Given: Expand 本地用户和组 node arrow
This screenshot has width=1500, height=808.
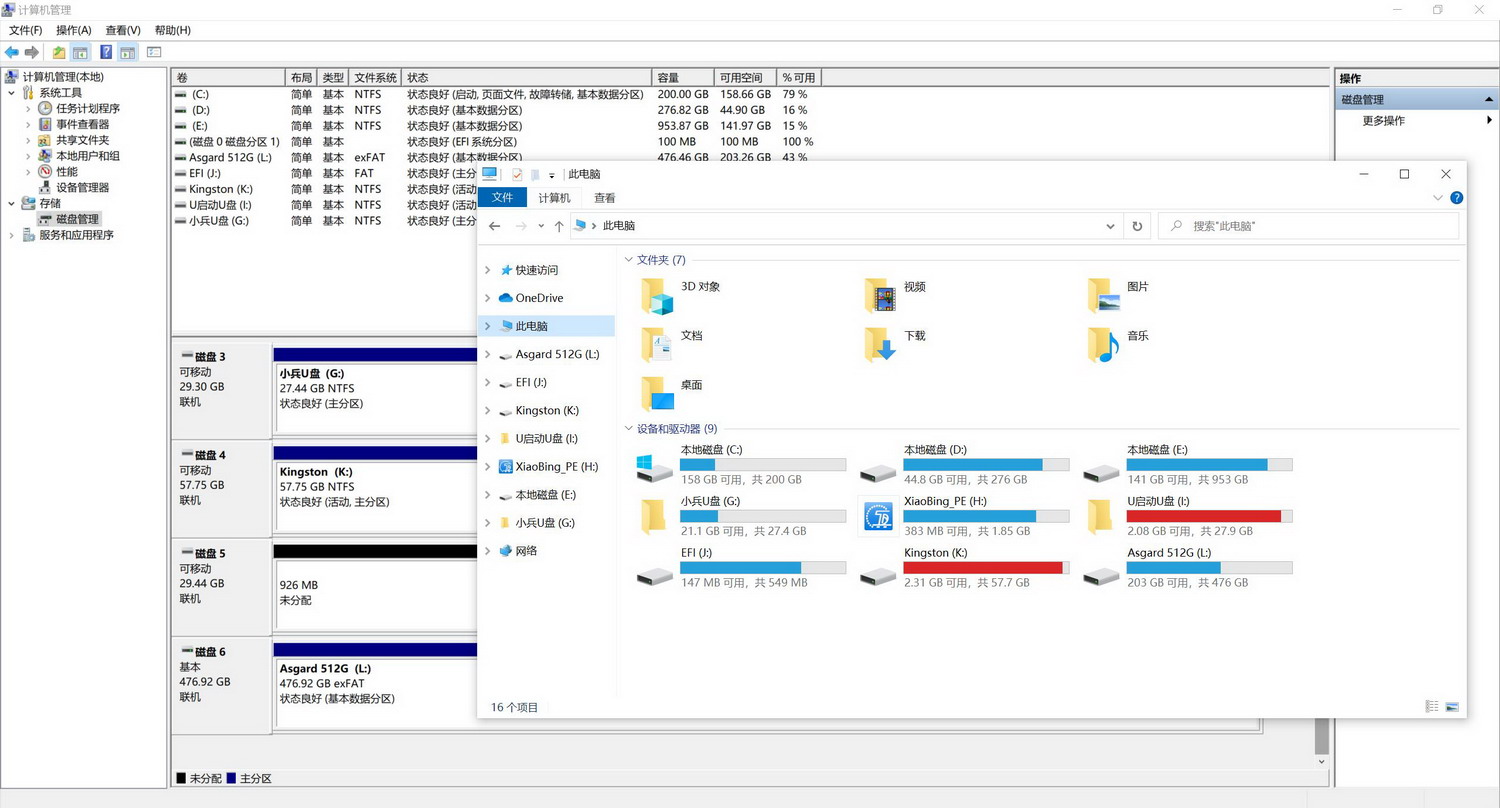Looking at the screenshot, I should tap(28, 156).
